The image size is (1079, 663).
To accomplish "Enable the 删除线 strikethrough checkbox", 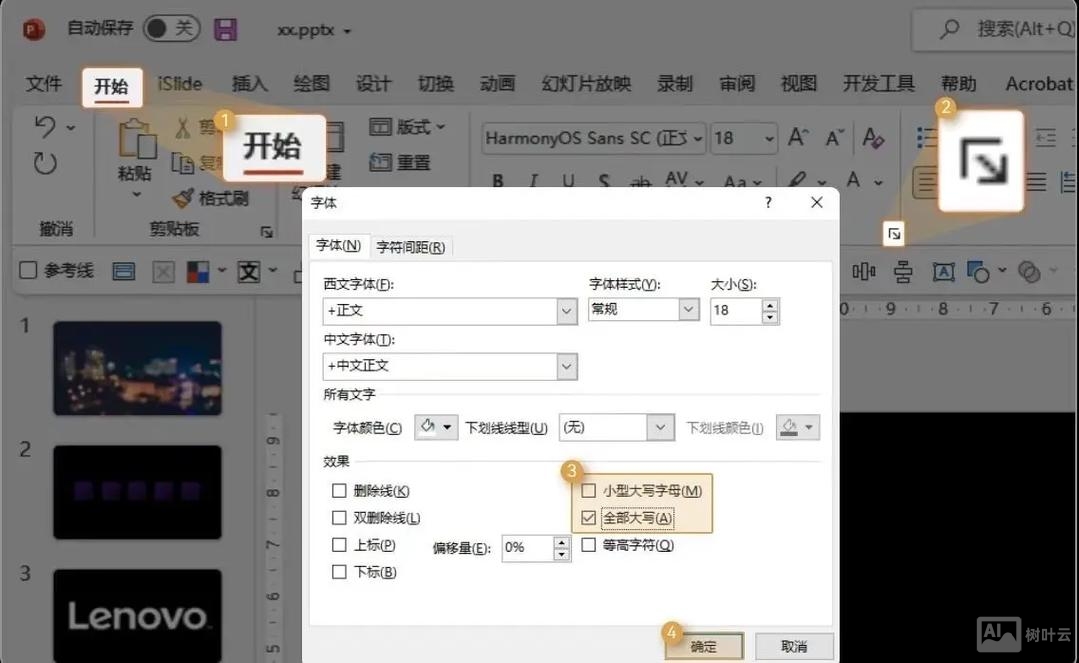I will 338,489.
